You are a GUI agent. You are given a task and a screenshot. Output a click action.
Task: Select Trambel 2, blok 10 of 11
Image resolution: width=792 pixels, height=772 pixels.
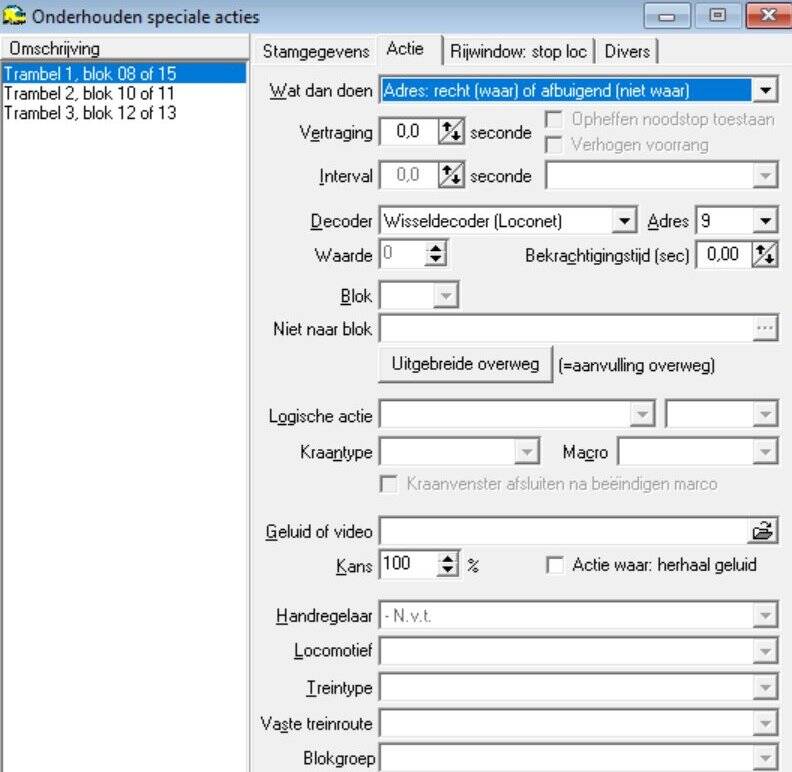coord(124,93)
